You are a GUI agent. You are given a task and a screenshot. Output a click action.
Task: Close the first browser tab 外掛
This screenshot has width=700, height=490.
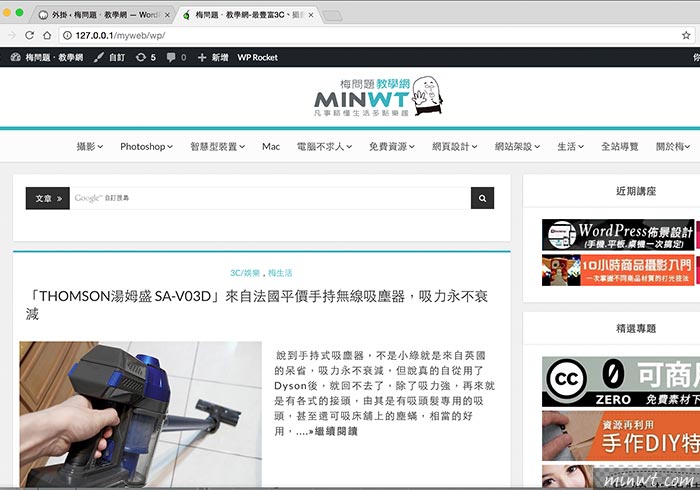[167, 15]
